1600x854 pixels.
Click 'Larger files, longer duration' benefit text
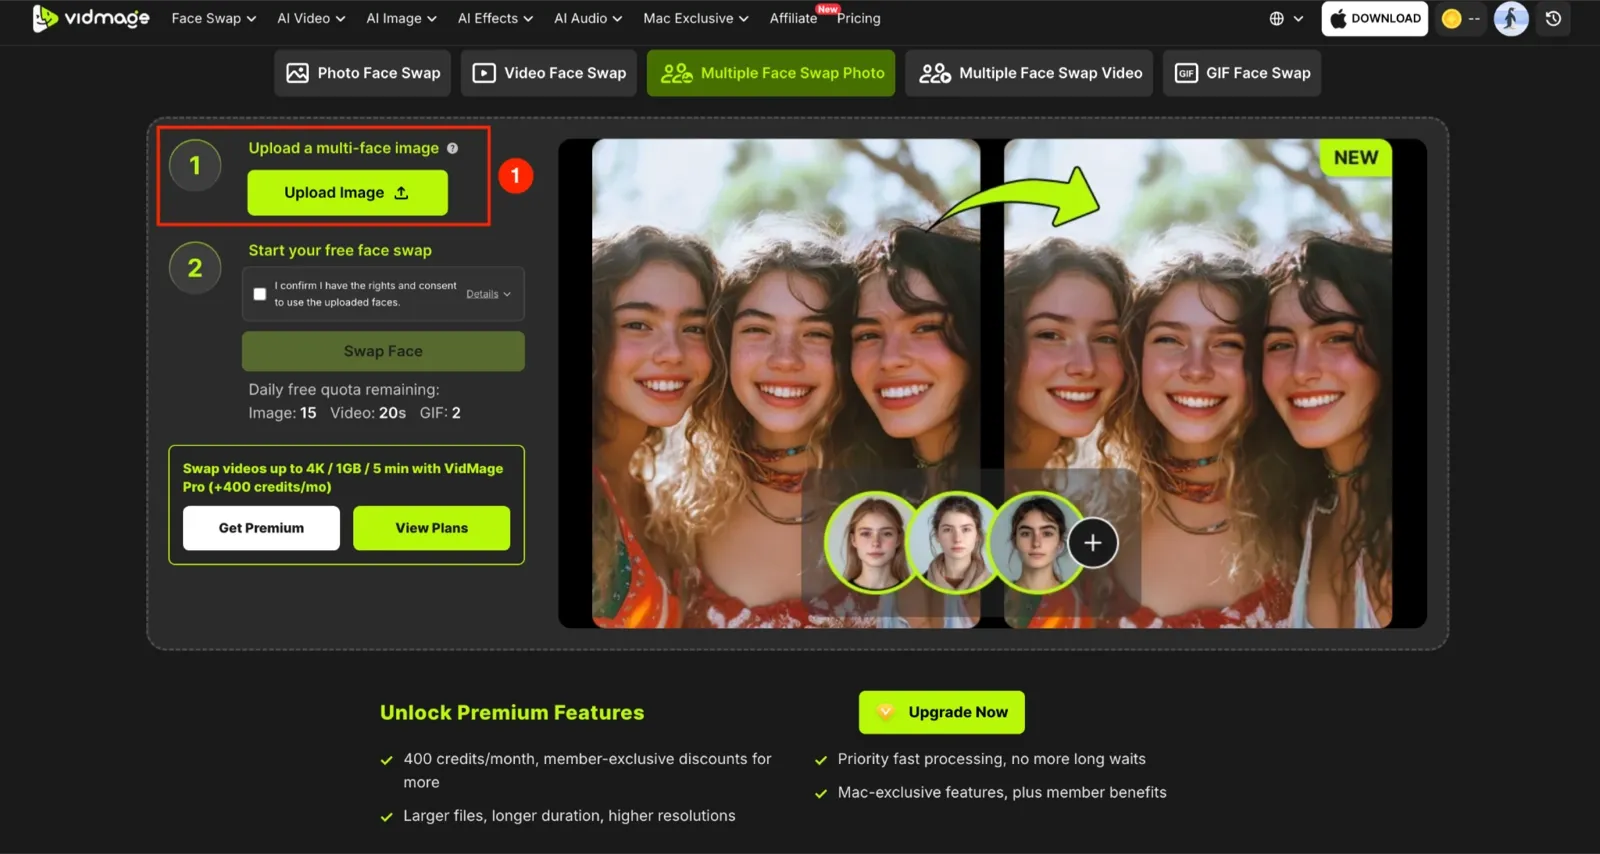[569, 816]
